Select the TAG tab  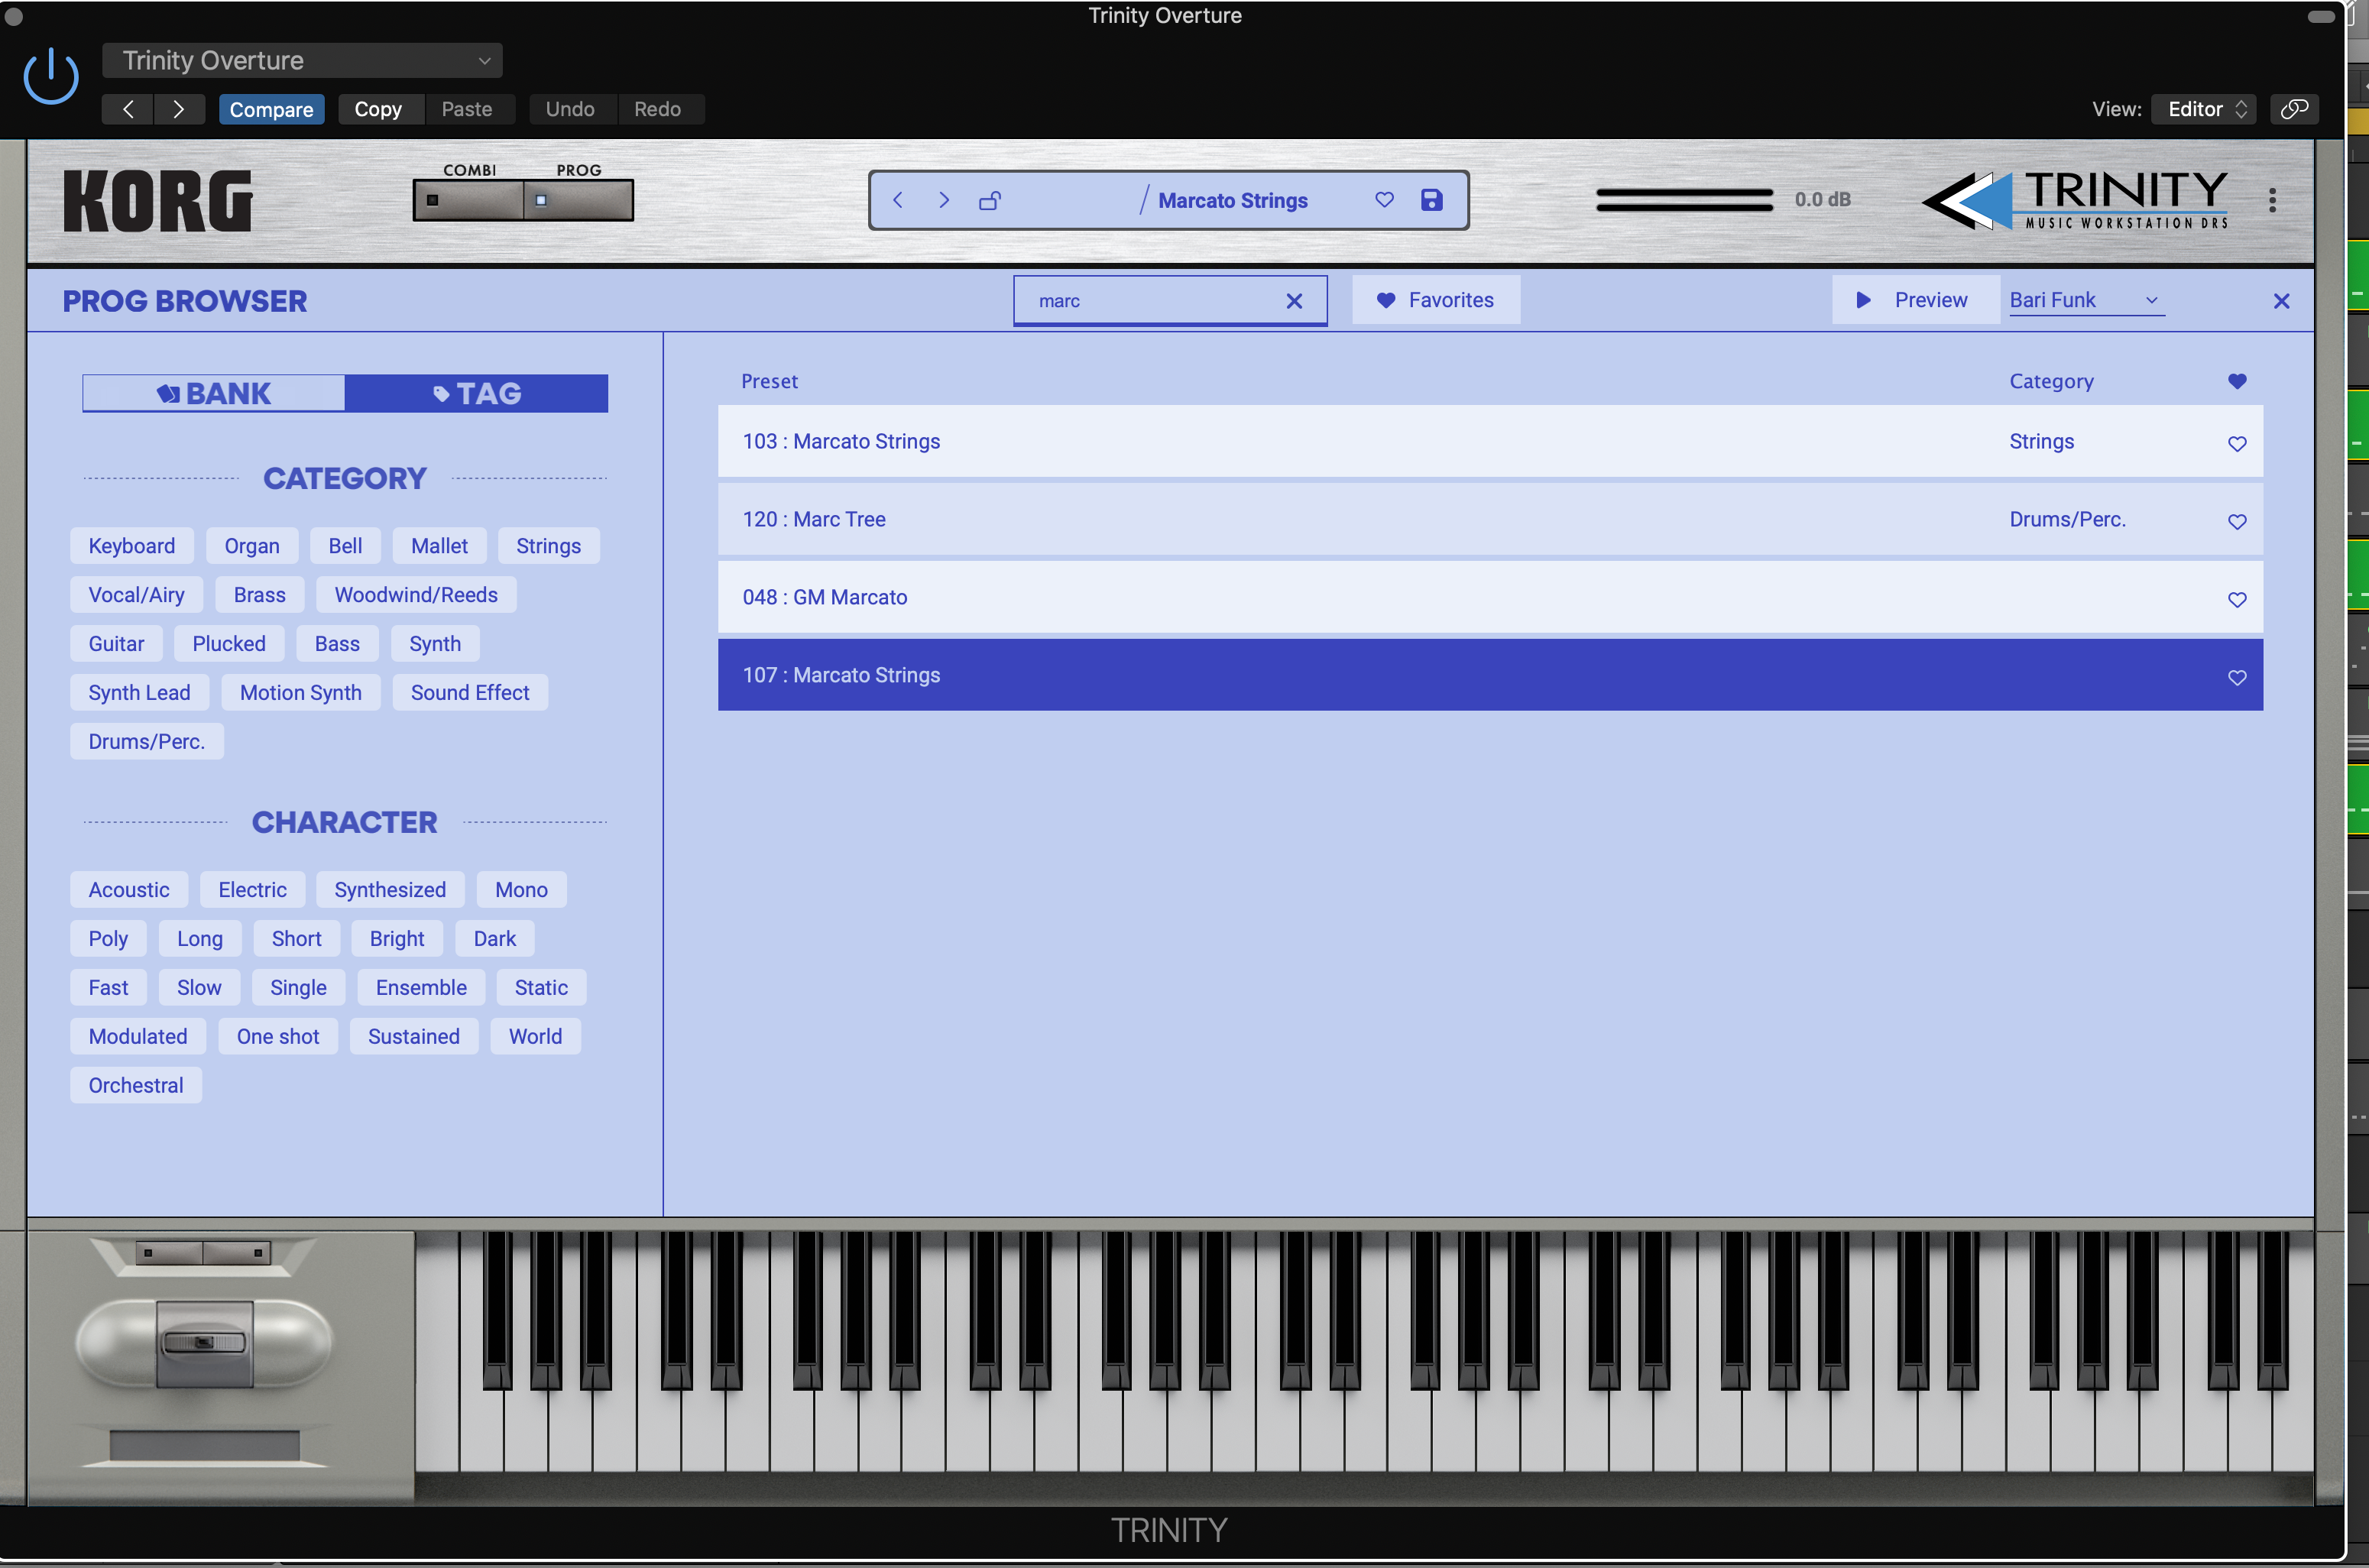(x=476, y=393)
